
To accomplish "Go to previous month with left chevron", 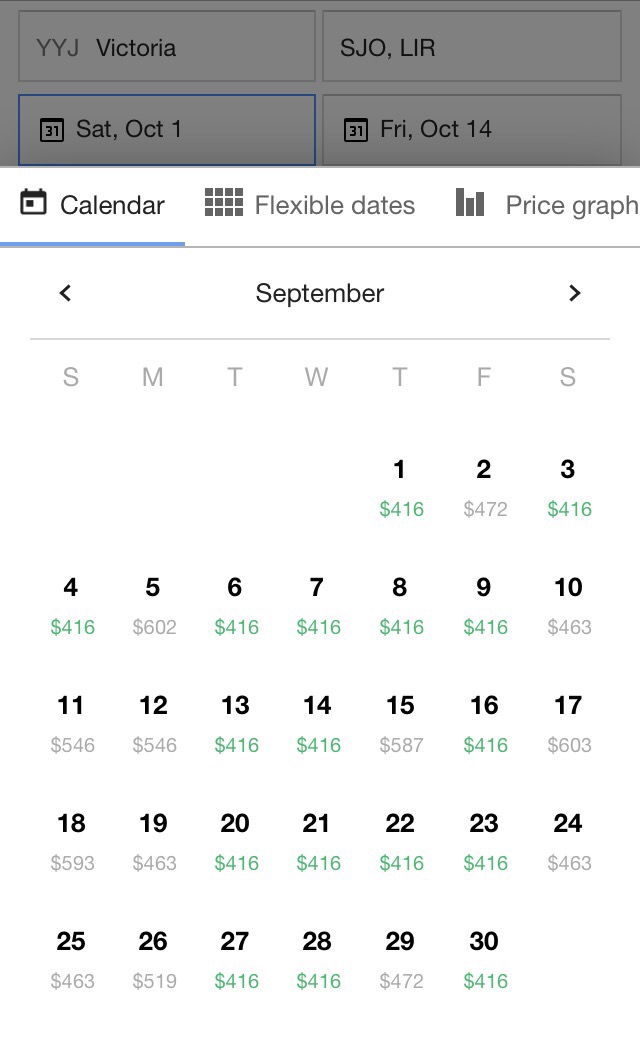I will [x=66, y=293].
